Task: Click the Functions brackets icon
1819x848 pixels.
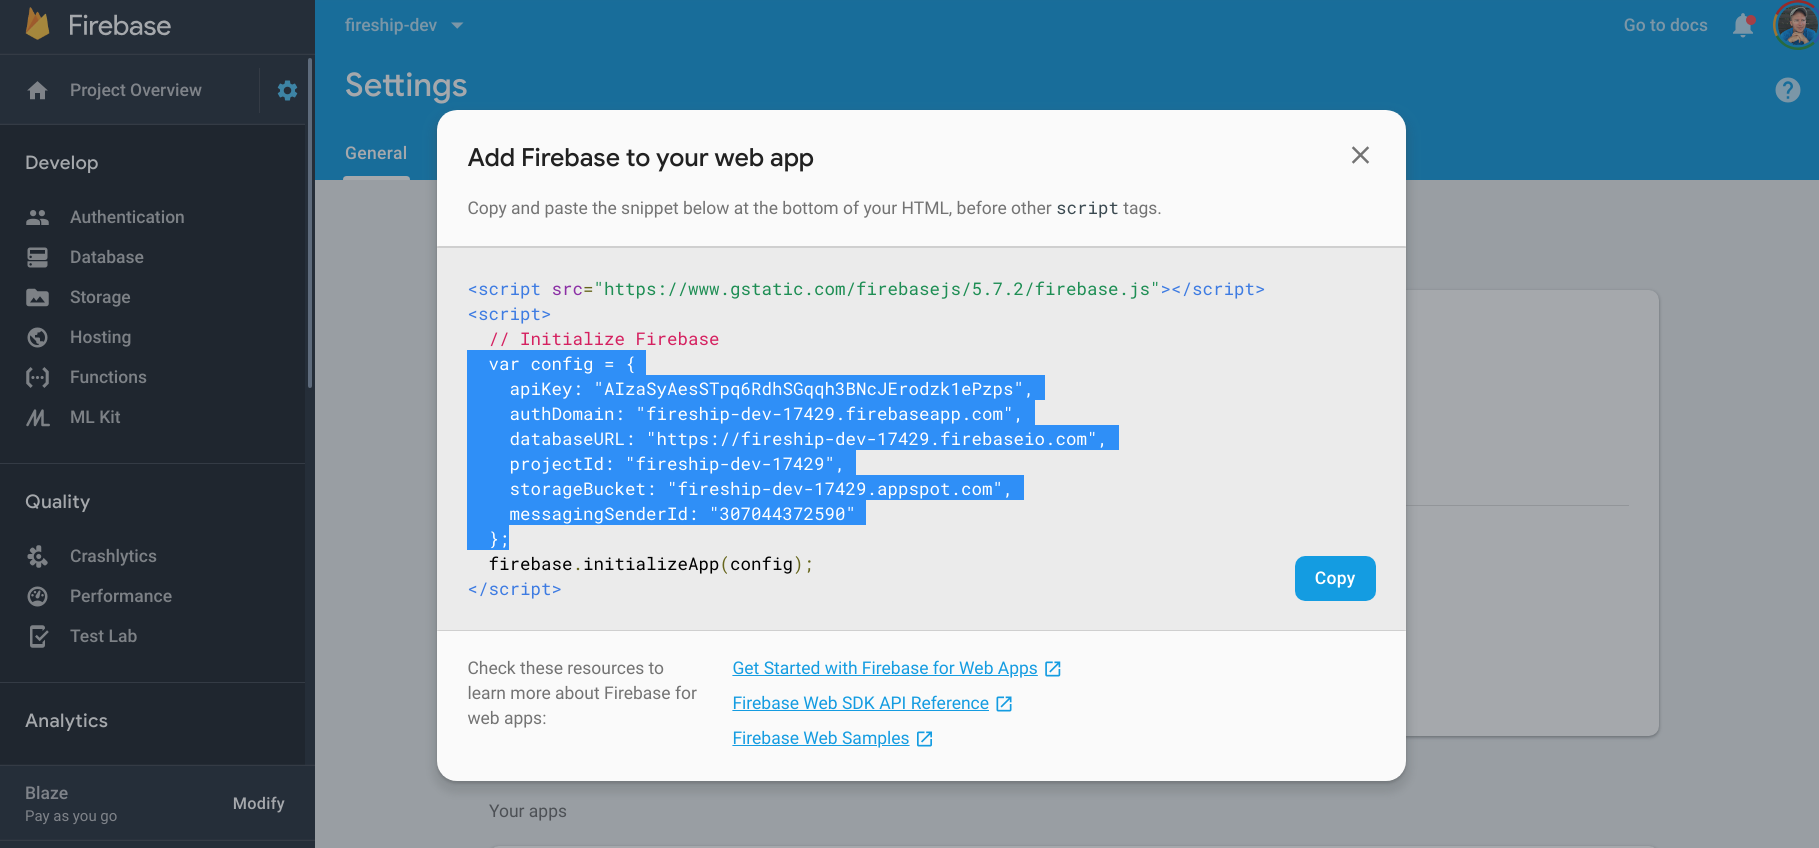Action: click(x=38, y=377)
